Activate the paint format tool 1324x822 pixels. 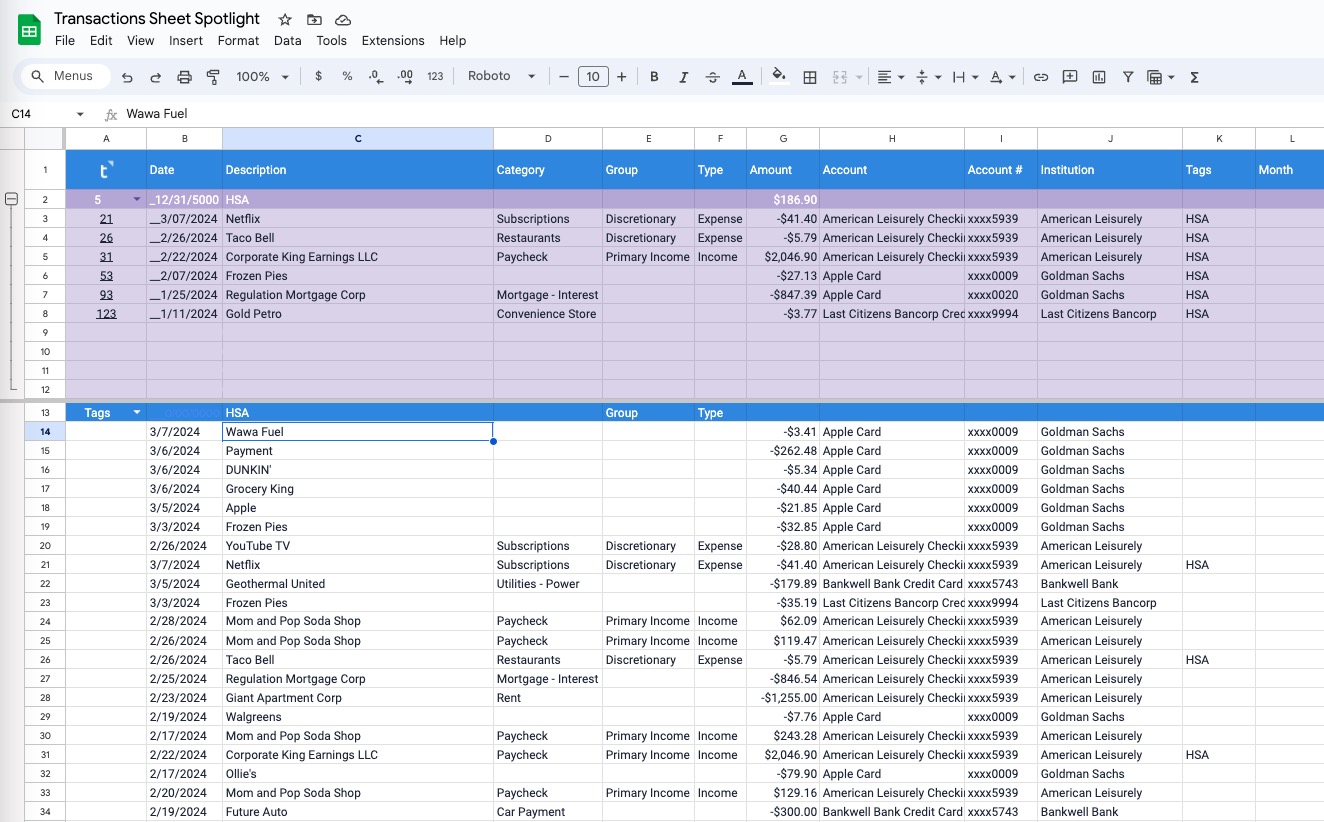pos(213,77)
